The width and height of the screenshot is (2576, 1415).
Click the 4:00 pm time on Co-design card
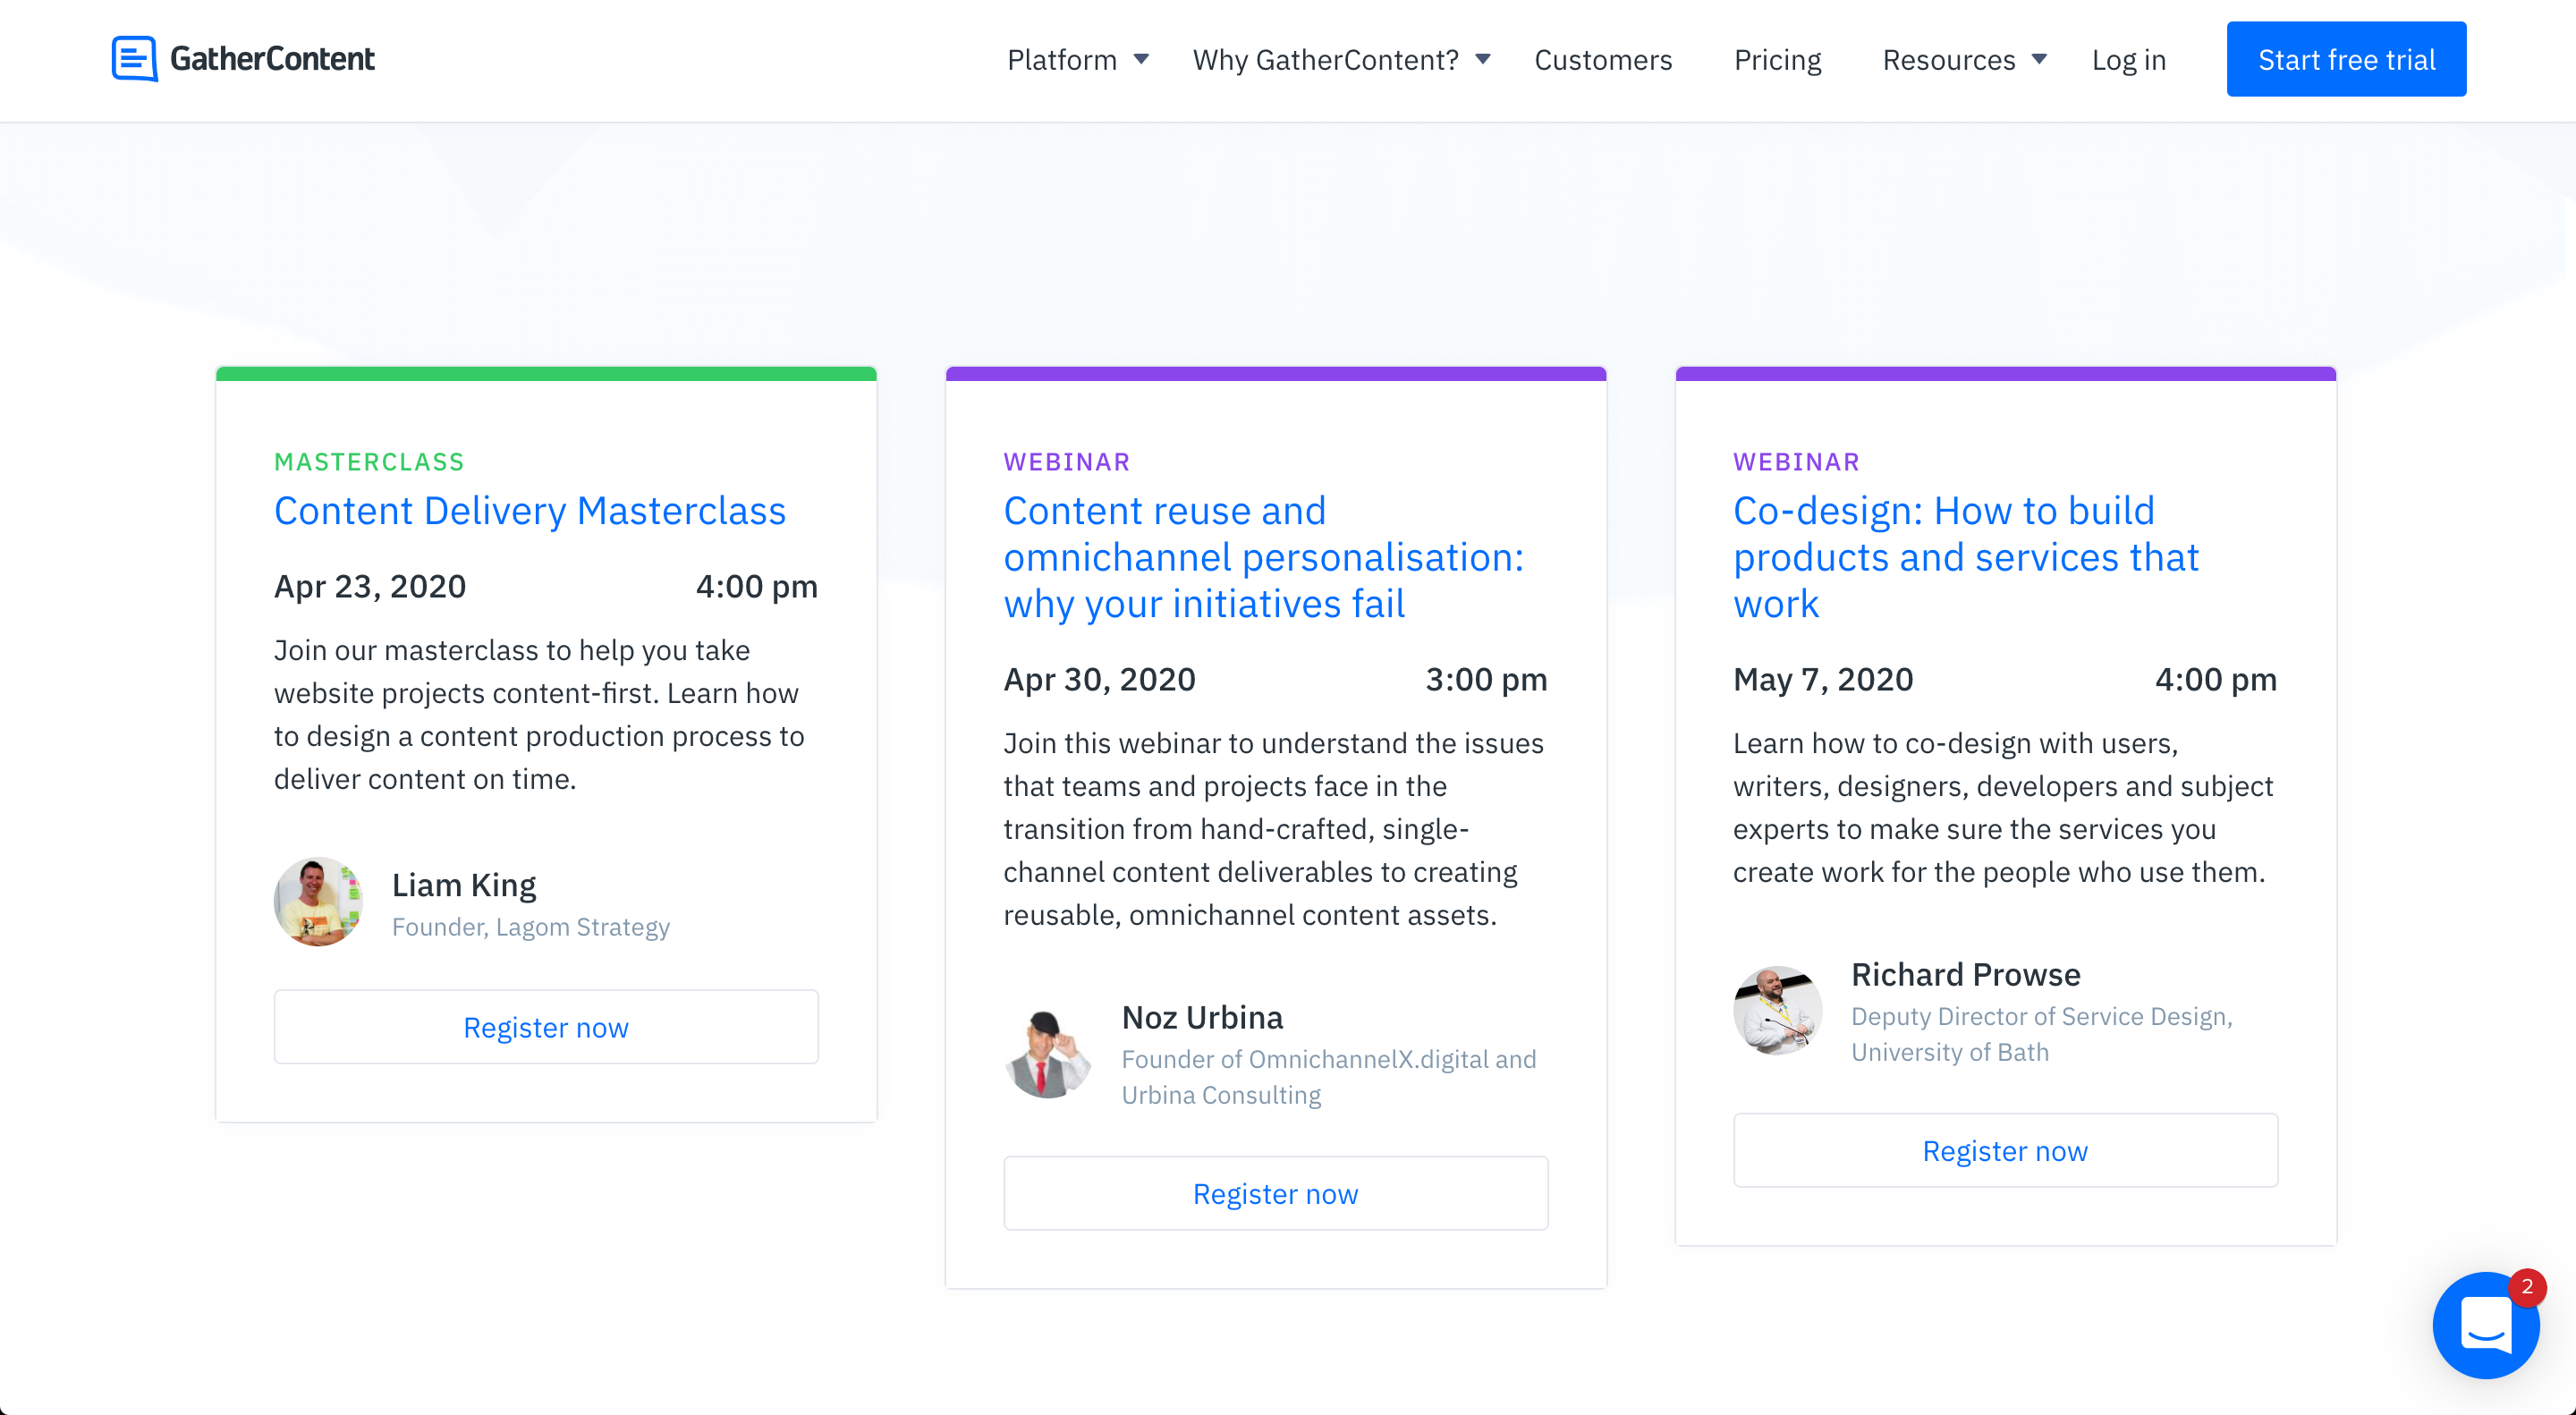(2216, 679)
